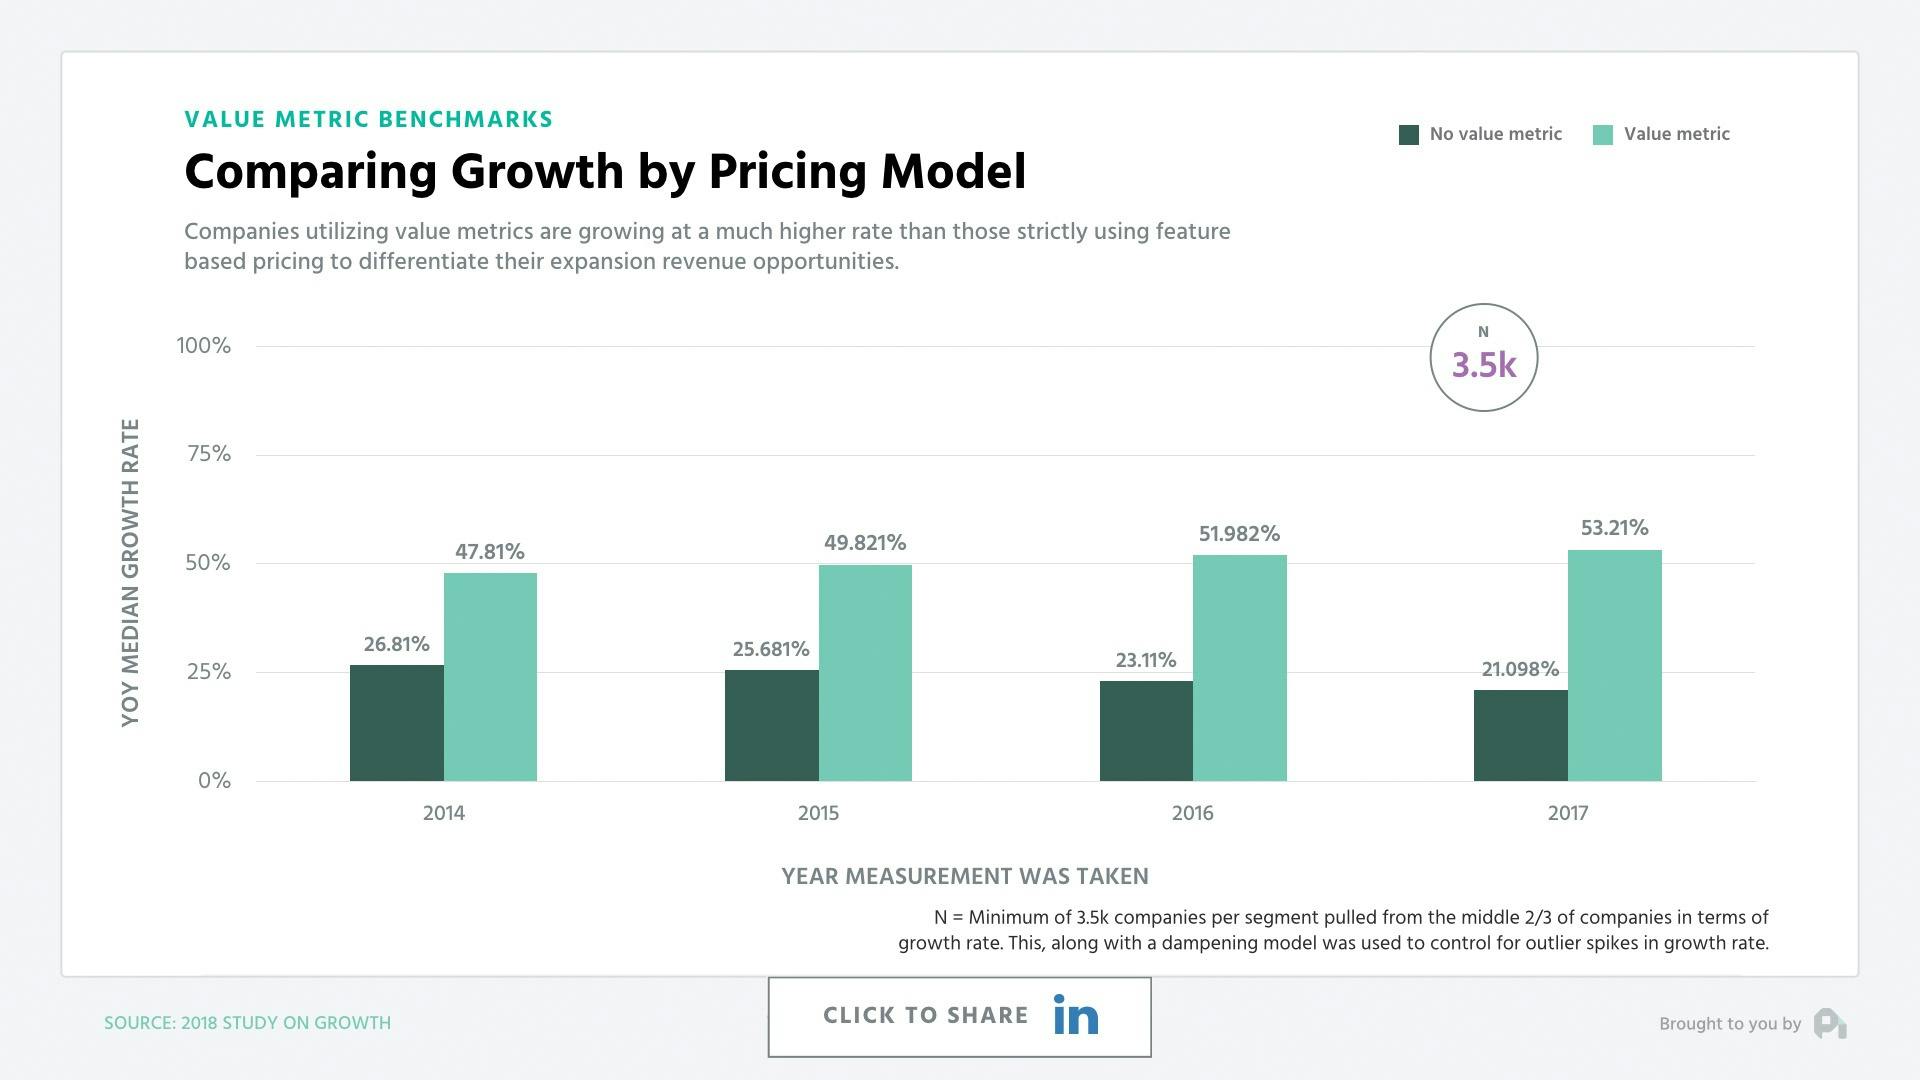Expand the N sample size note details
This screenshot has width=1920, height=1080.
point(1335,929)
